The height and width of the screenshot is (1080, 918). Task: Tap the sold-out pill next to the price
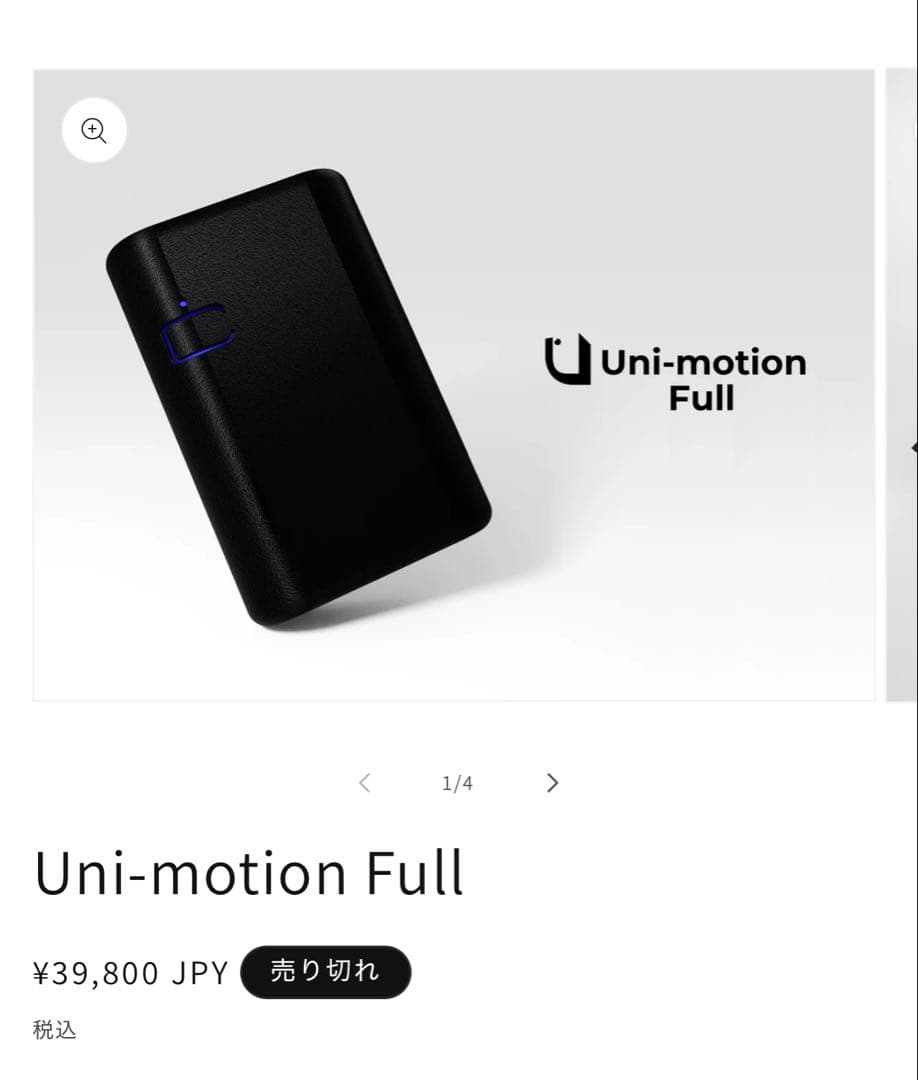coord(326,971)
